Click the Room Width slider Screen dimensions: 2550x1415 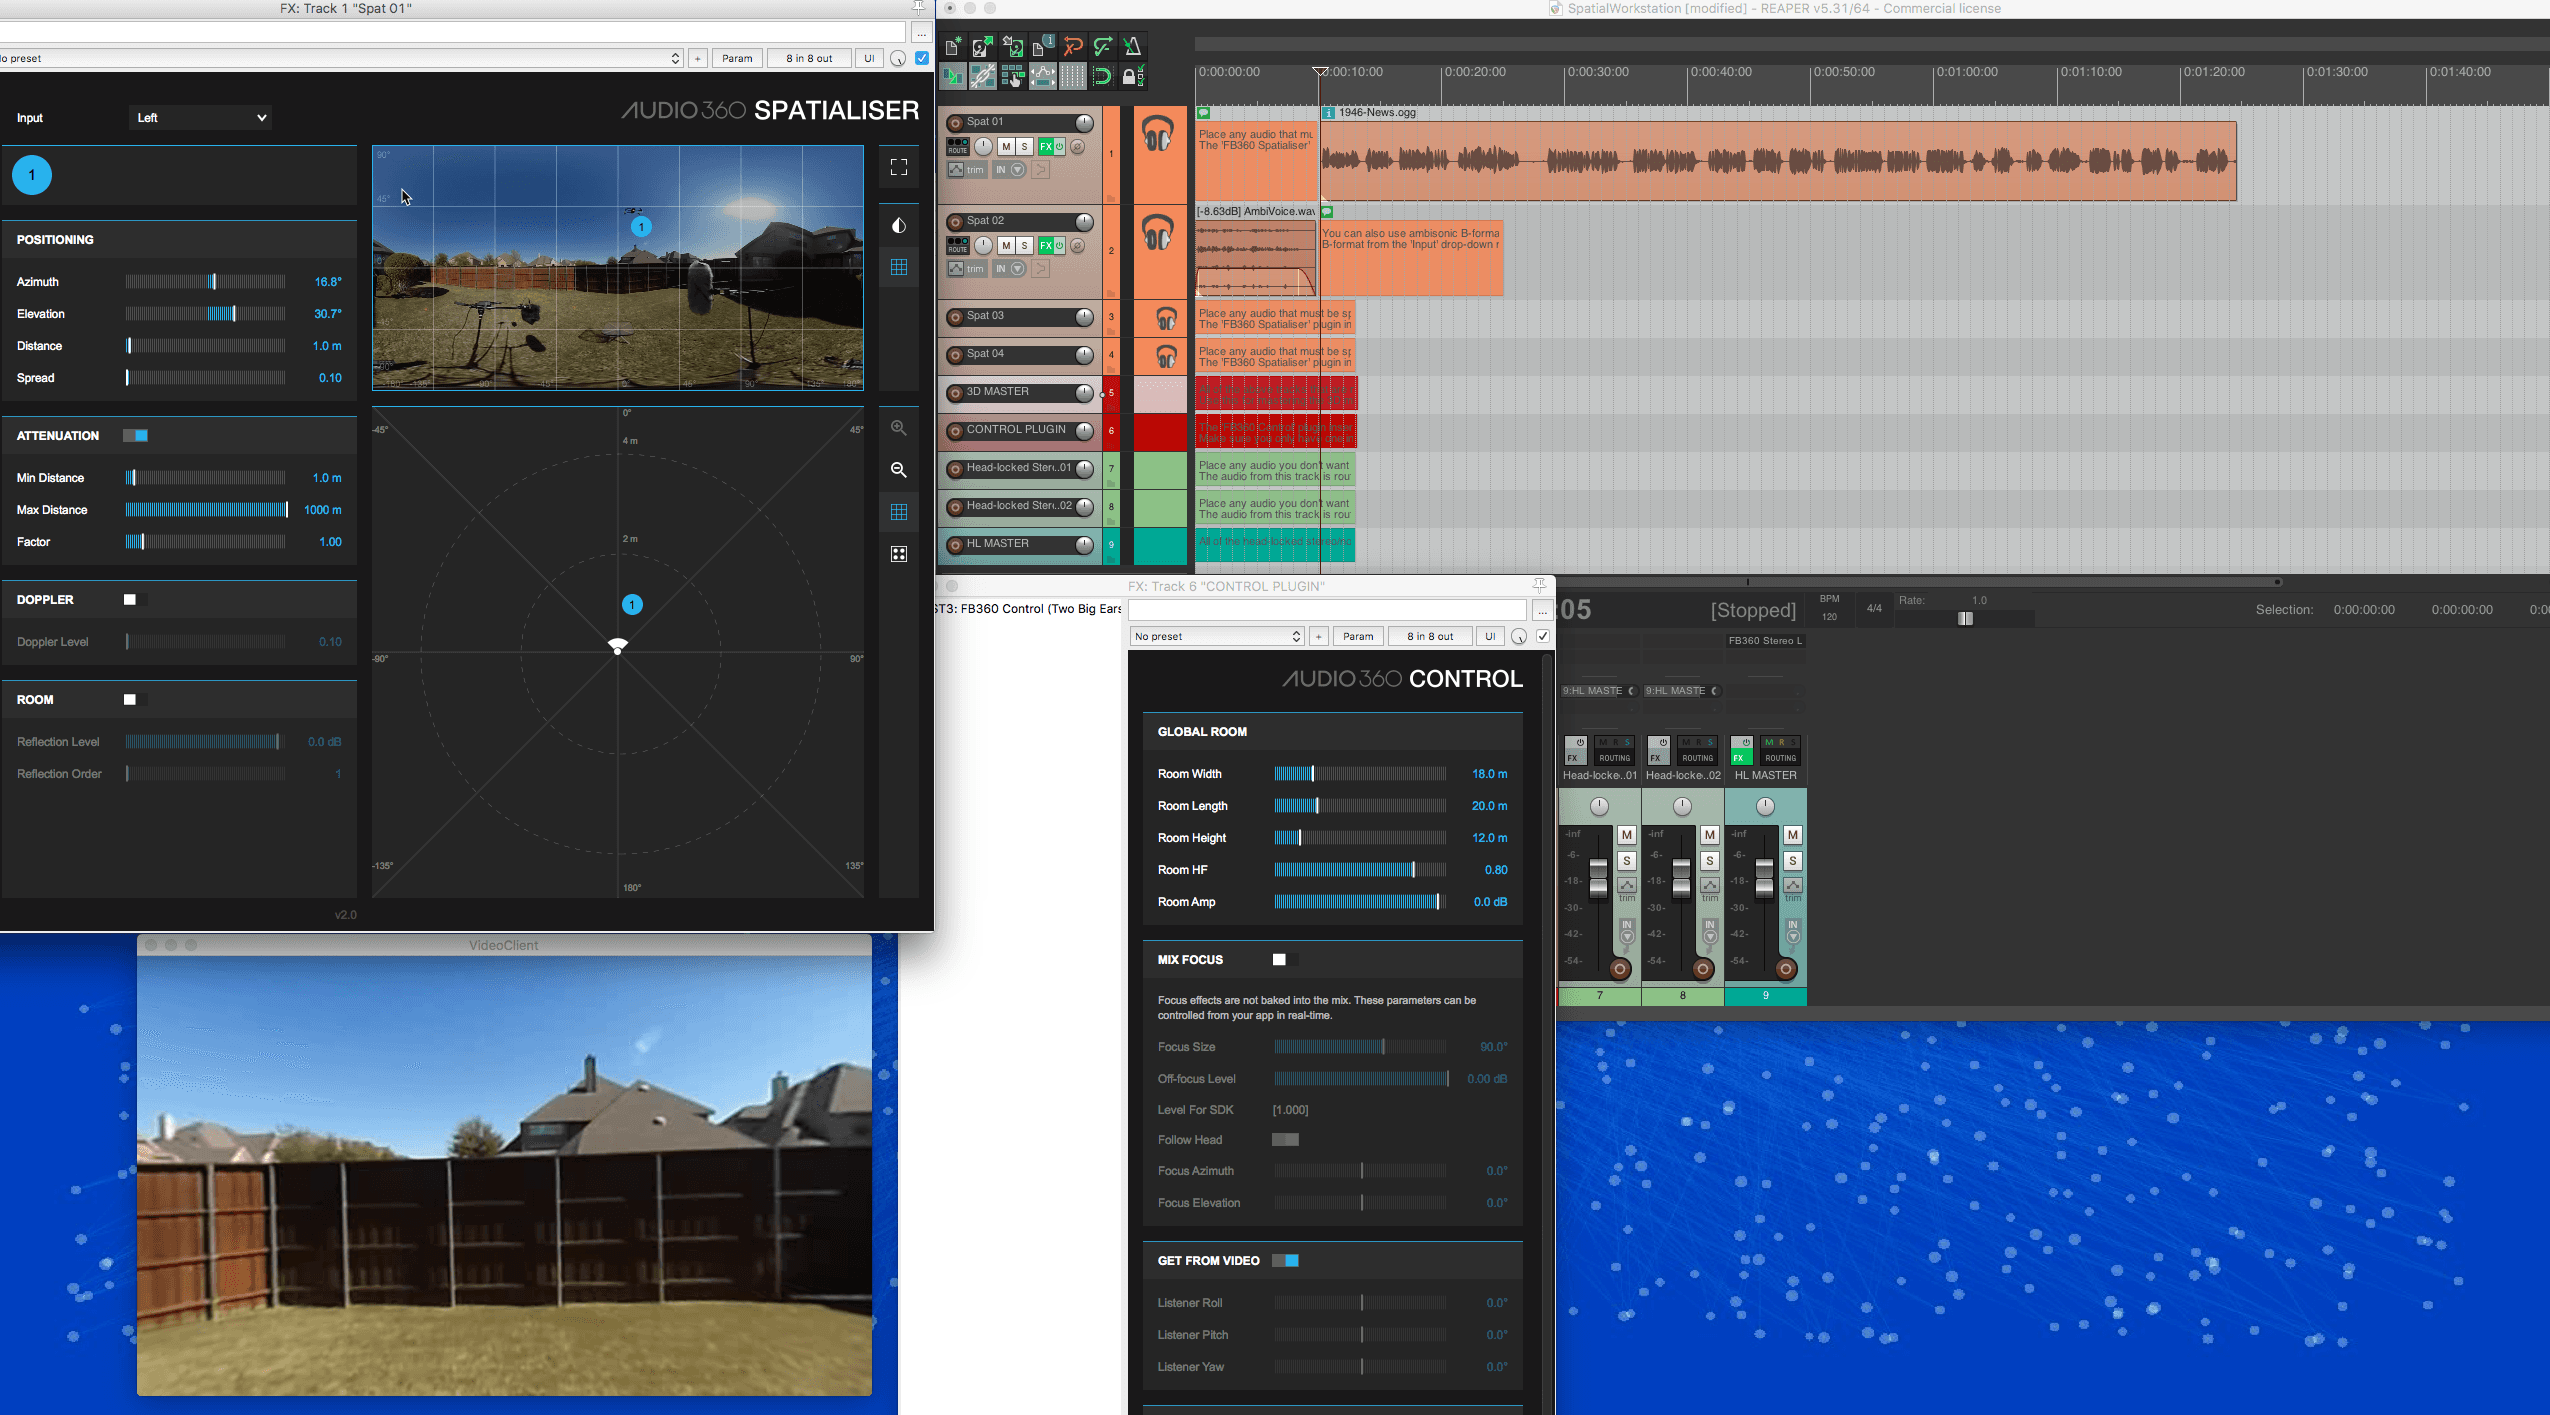coord(1360,774)
